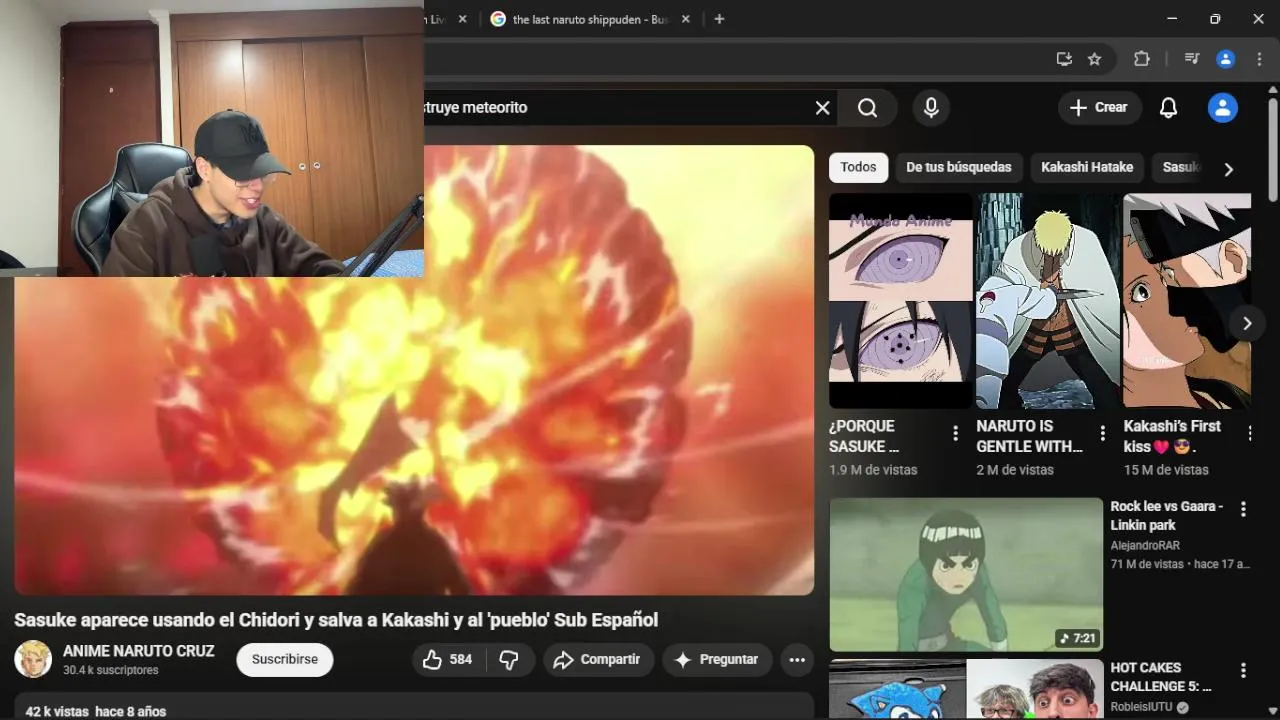
Task: Restore down the Chrome window
Action: pos(1215,19)
